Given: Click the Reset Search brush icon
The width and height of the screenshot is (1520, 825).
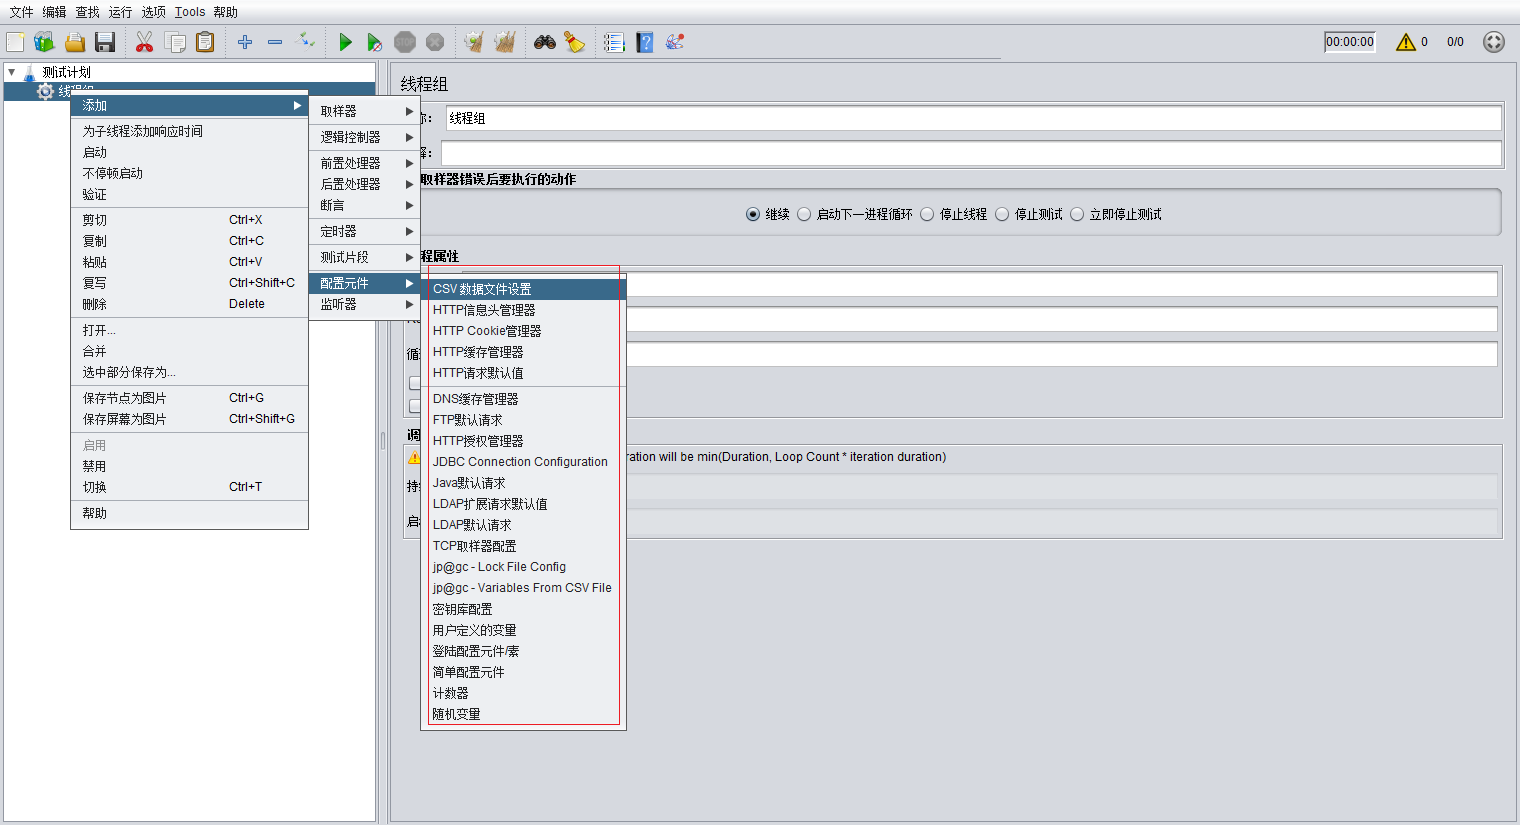Looking at the screenshot, I should click(x=574, y=42).
